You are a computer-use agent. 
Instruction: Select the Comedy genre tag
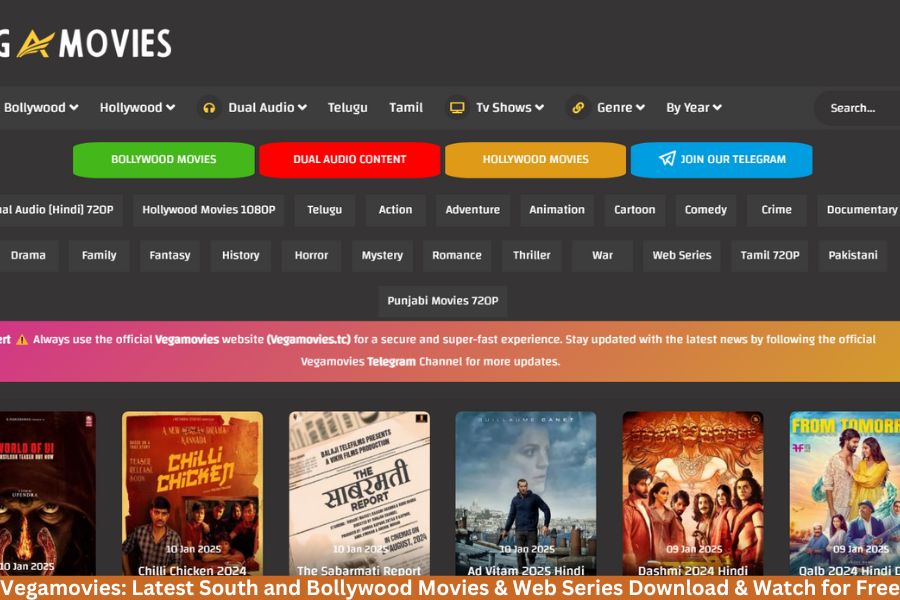tap(705, 210)
